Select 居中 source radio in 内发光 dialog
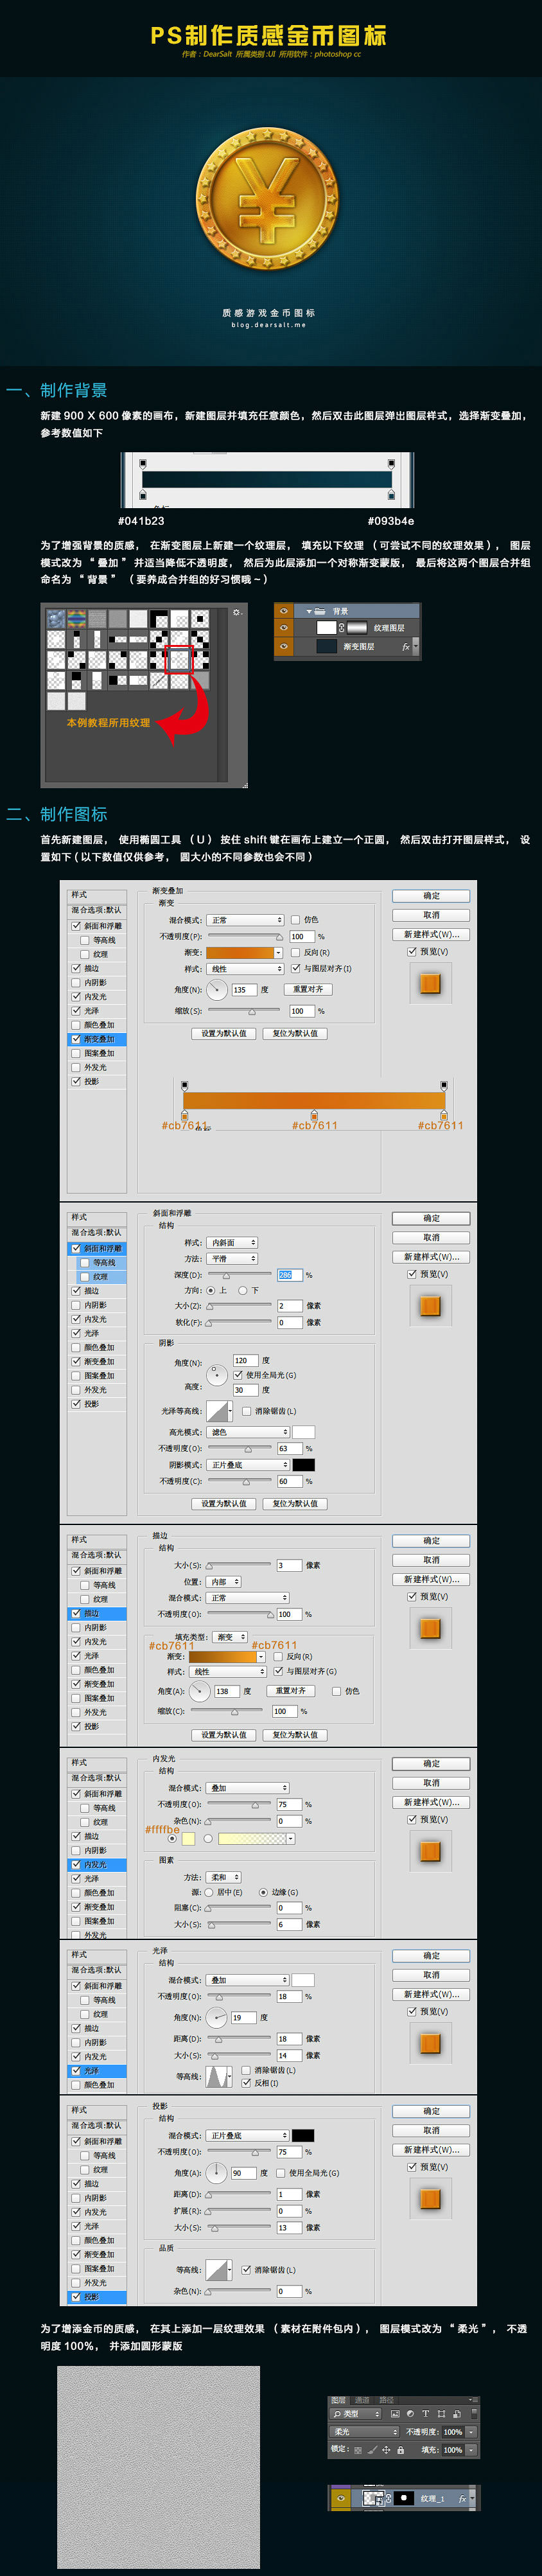 [210, 1892]
